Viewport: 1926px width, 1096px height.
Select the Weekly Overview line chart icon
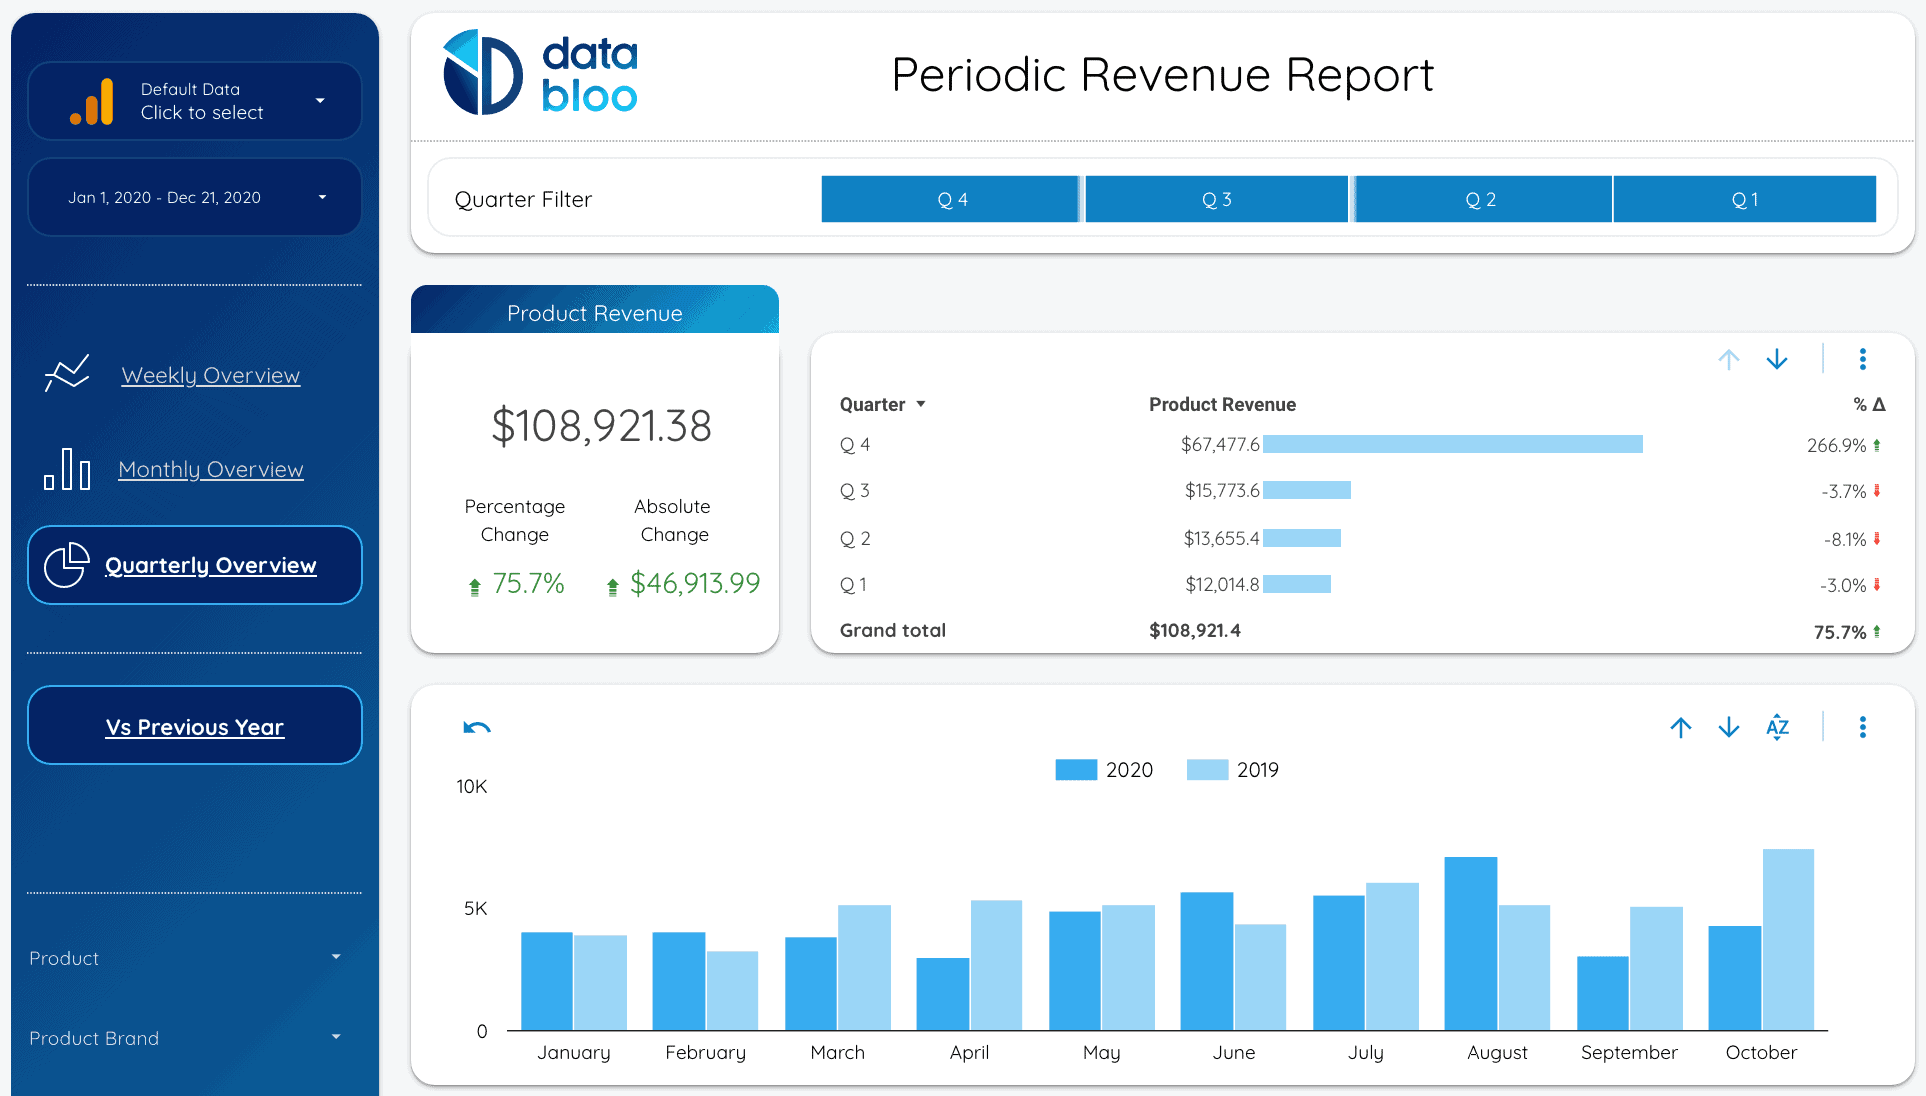tap(66, 372)
